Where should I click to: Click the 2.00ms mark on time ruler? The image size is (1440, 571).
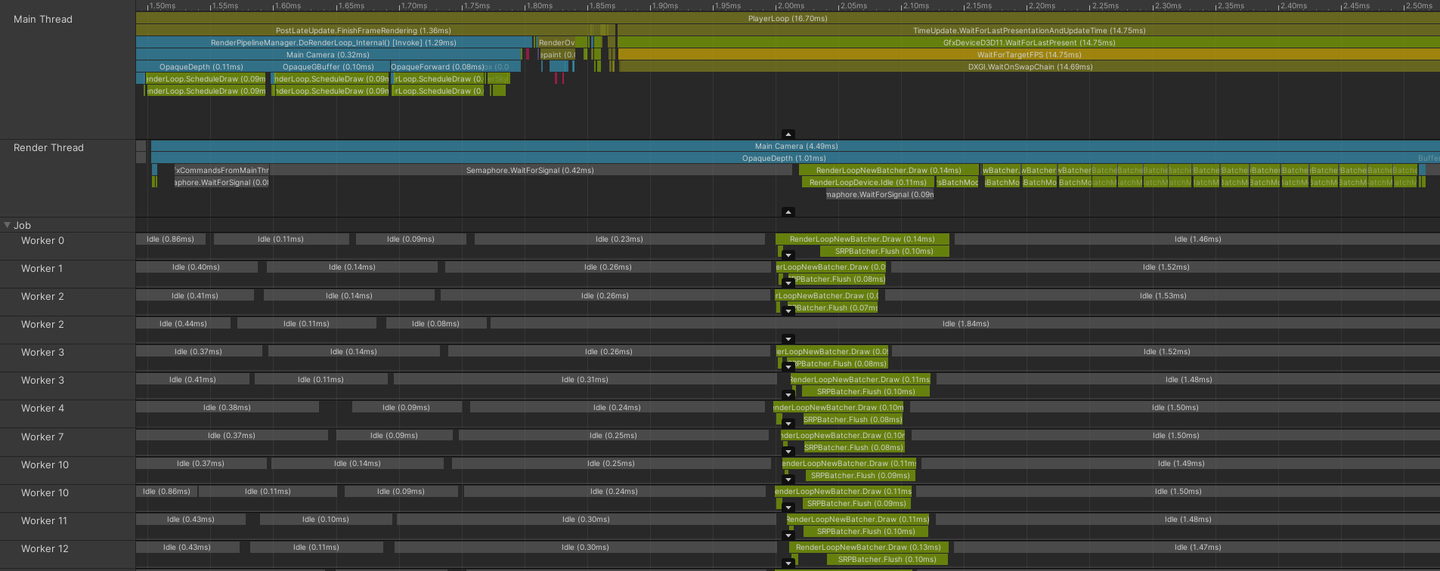pos(789,6)
